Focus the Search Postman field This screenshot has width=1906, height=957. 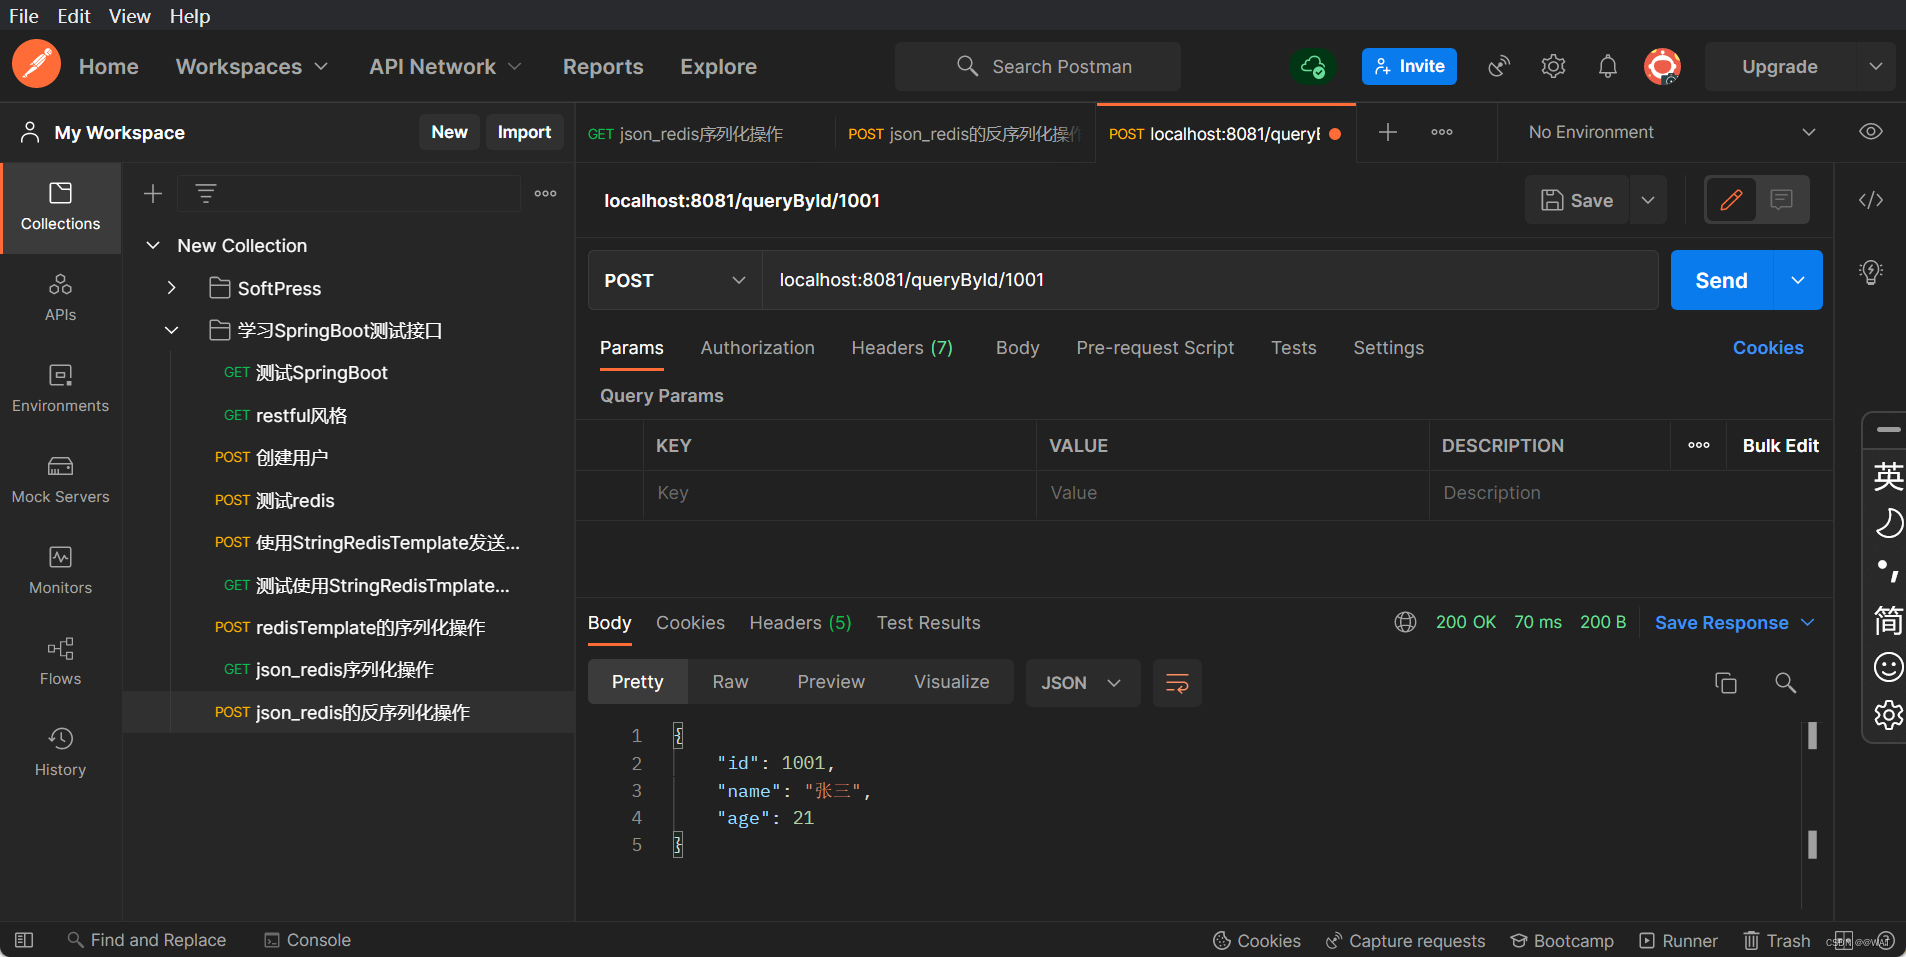tap(1038, 67)
